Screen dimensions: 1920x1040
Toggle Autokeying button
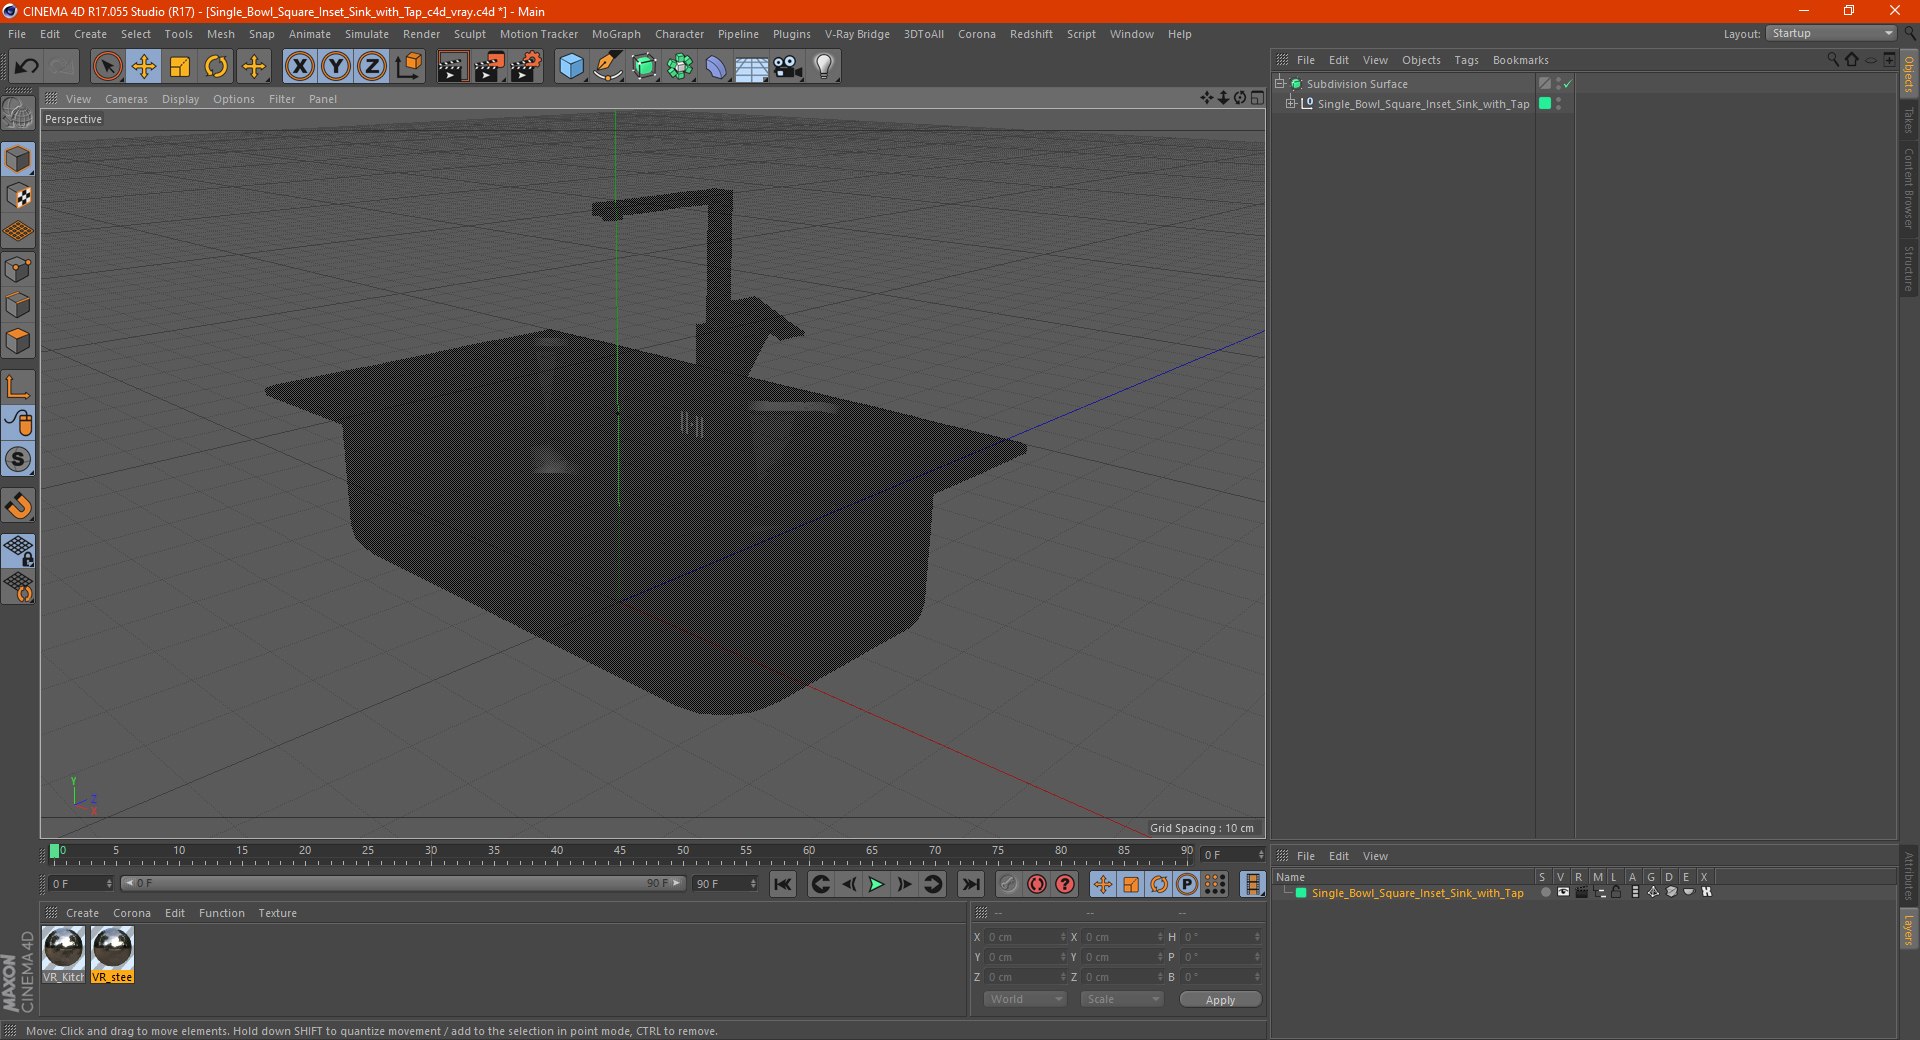[x=1037, y=884]
